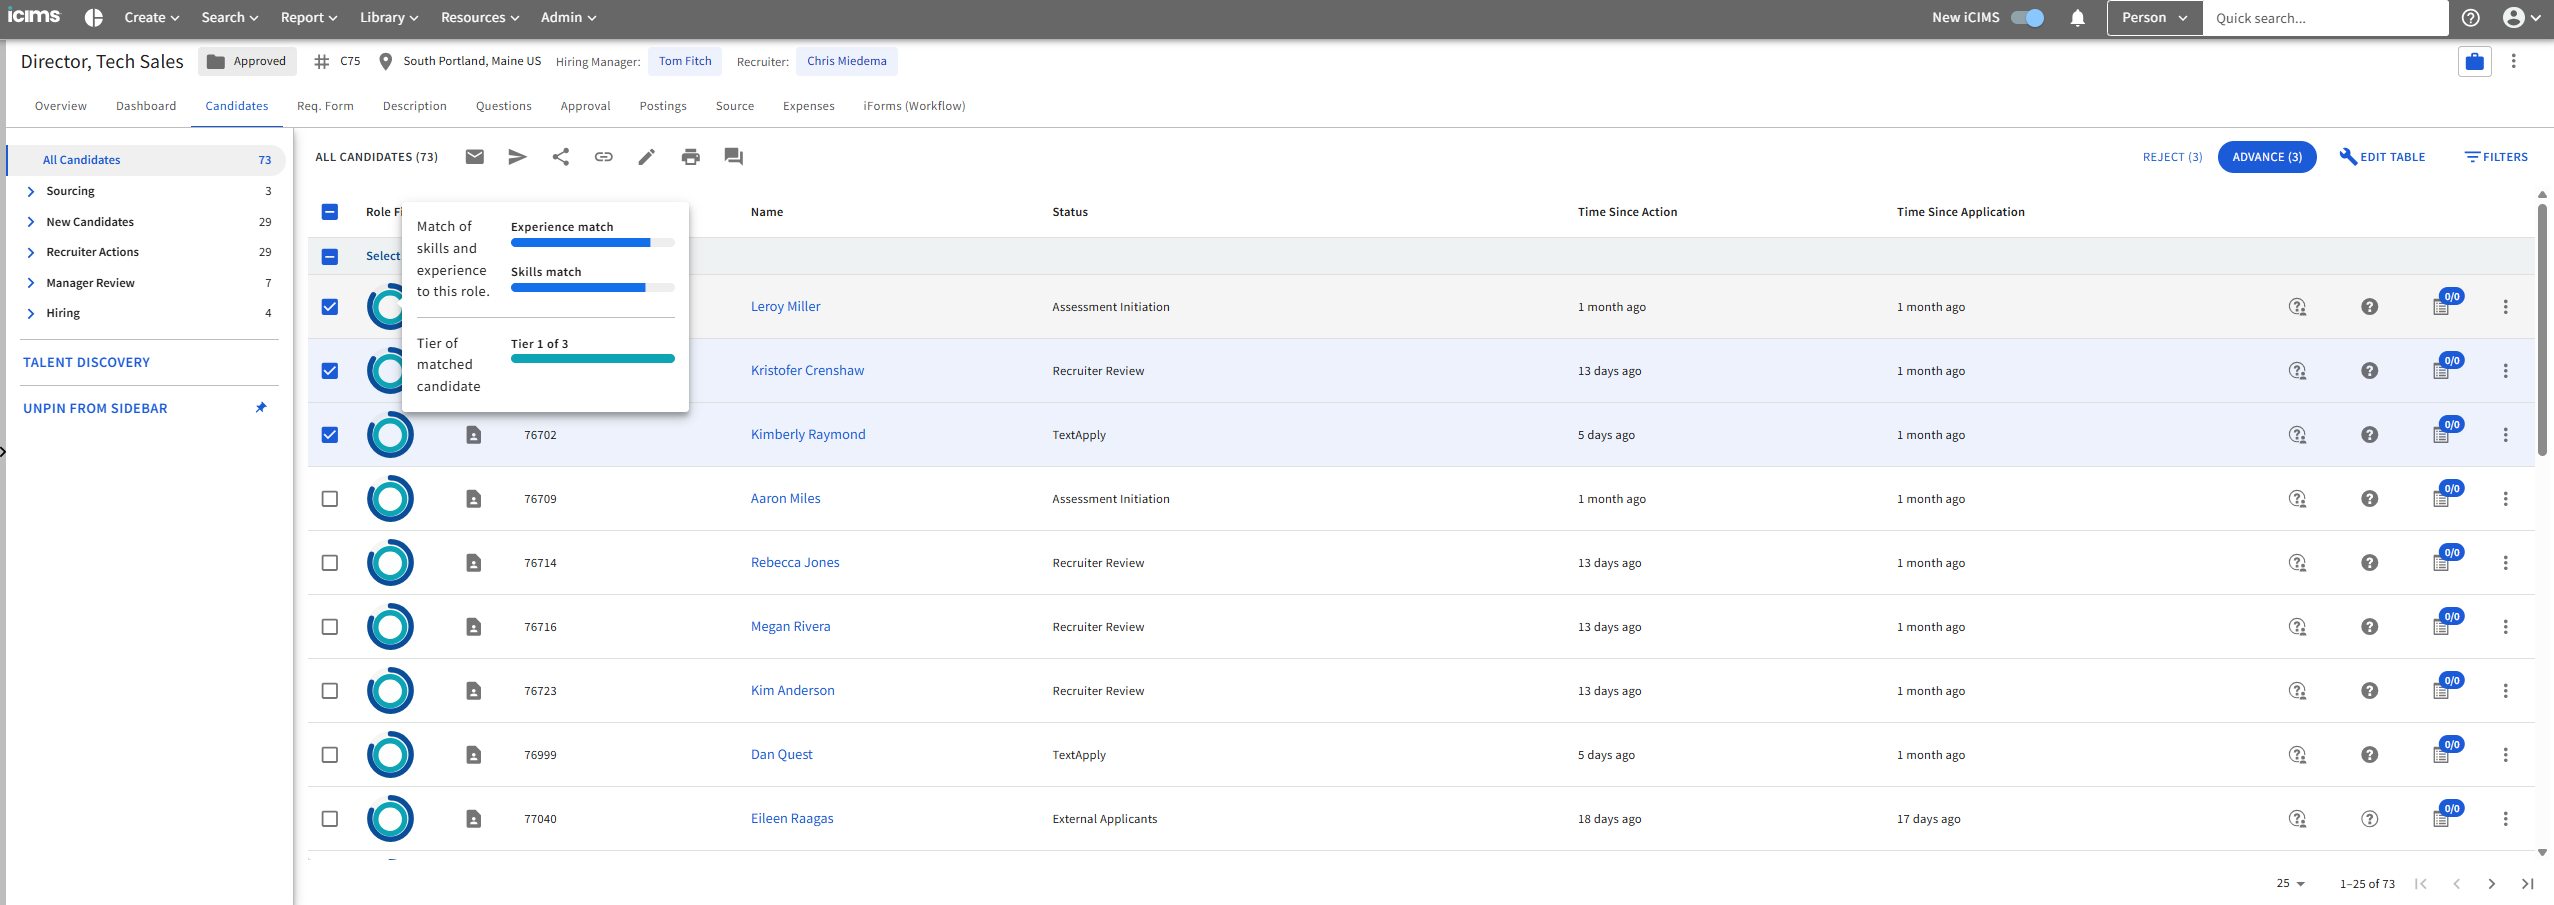Click the email envelope icon in candidates toolbar
This screenshot has width=2554, height=905.
pyautogui.click(x=475, y=157)
